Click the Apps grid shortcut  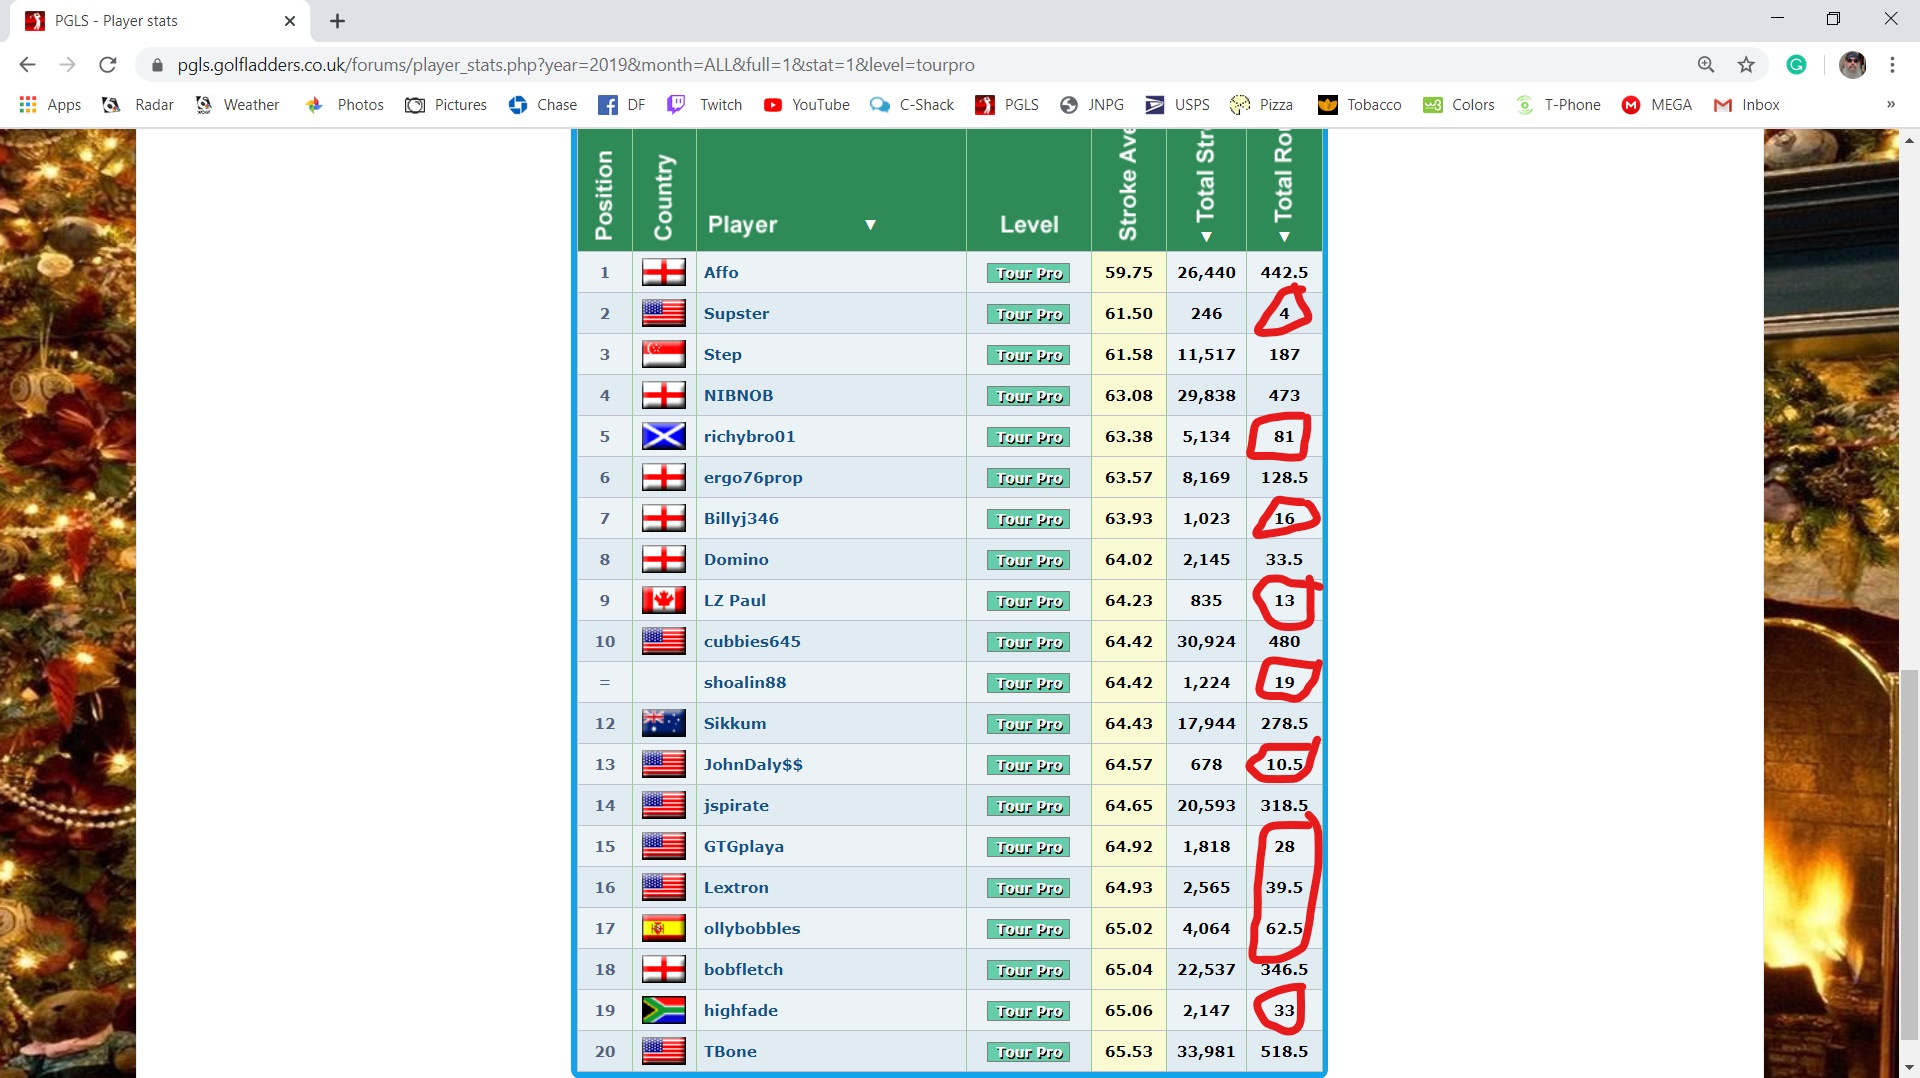coord(50,105)
